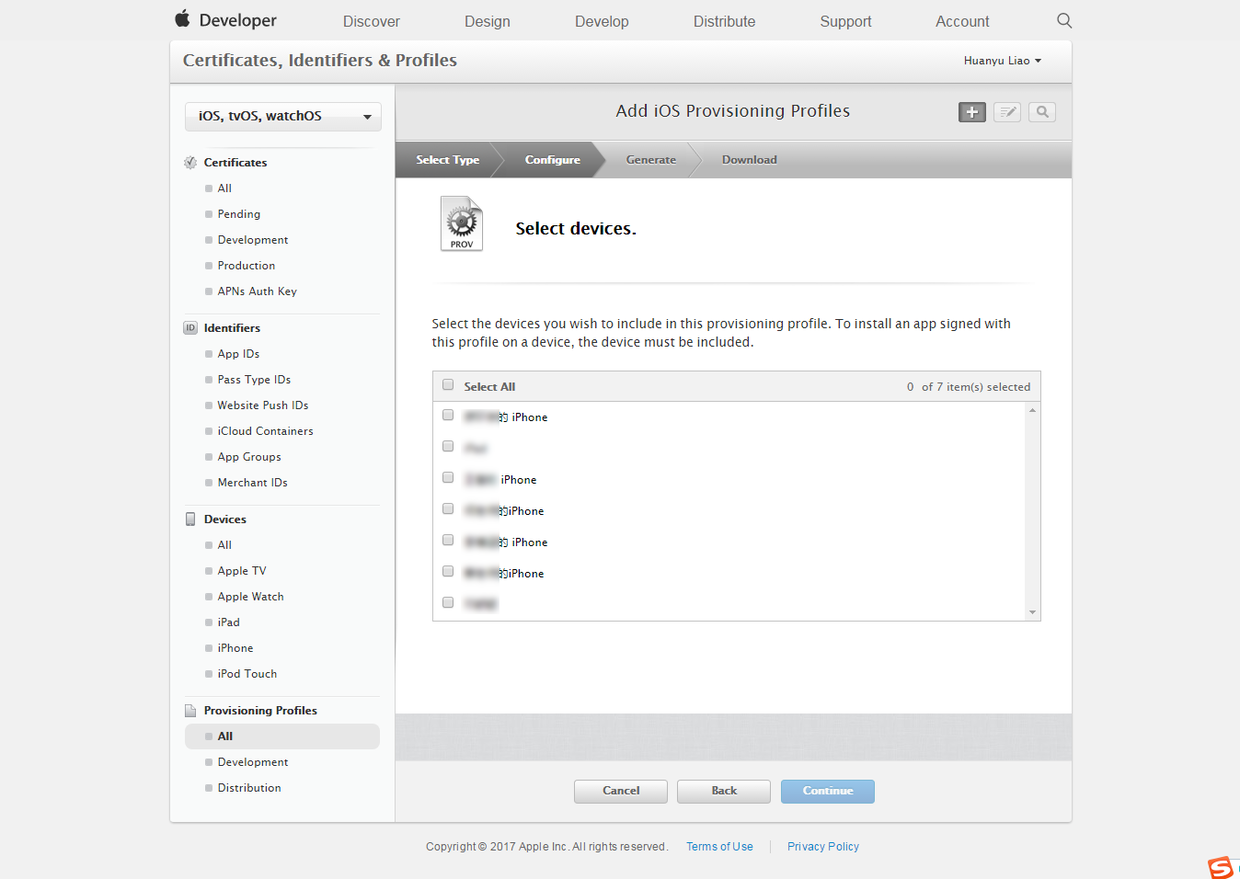Click the Configure step tab

pyautogui.click(x=552, y=160)
